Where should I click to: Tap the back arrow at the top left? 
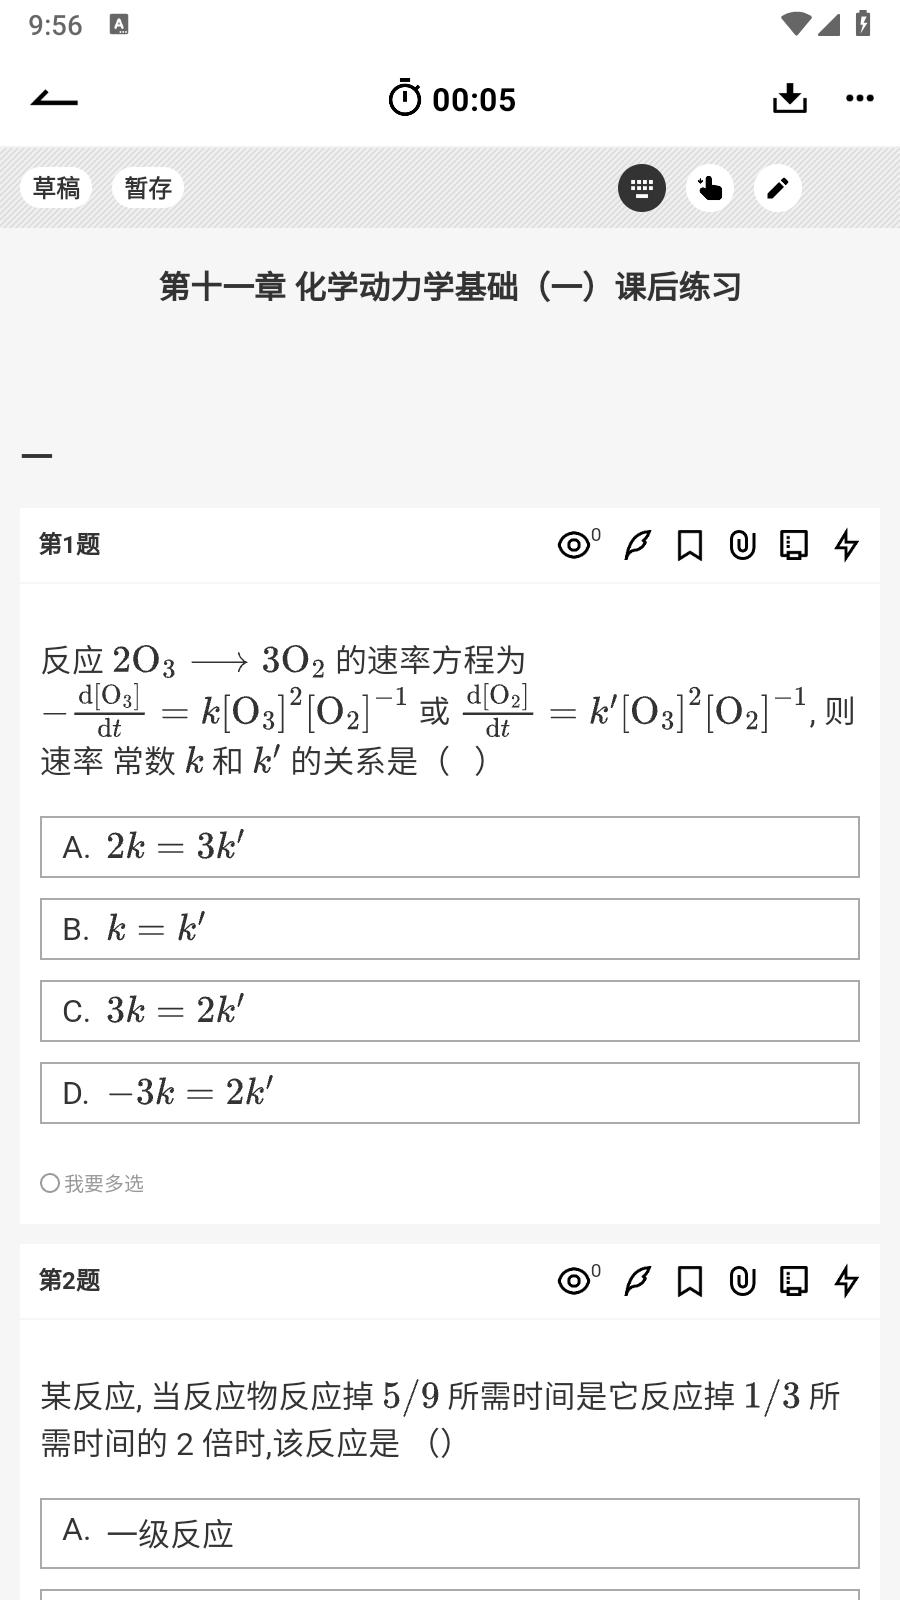tap(54, 98)
